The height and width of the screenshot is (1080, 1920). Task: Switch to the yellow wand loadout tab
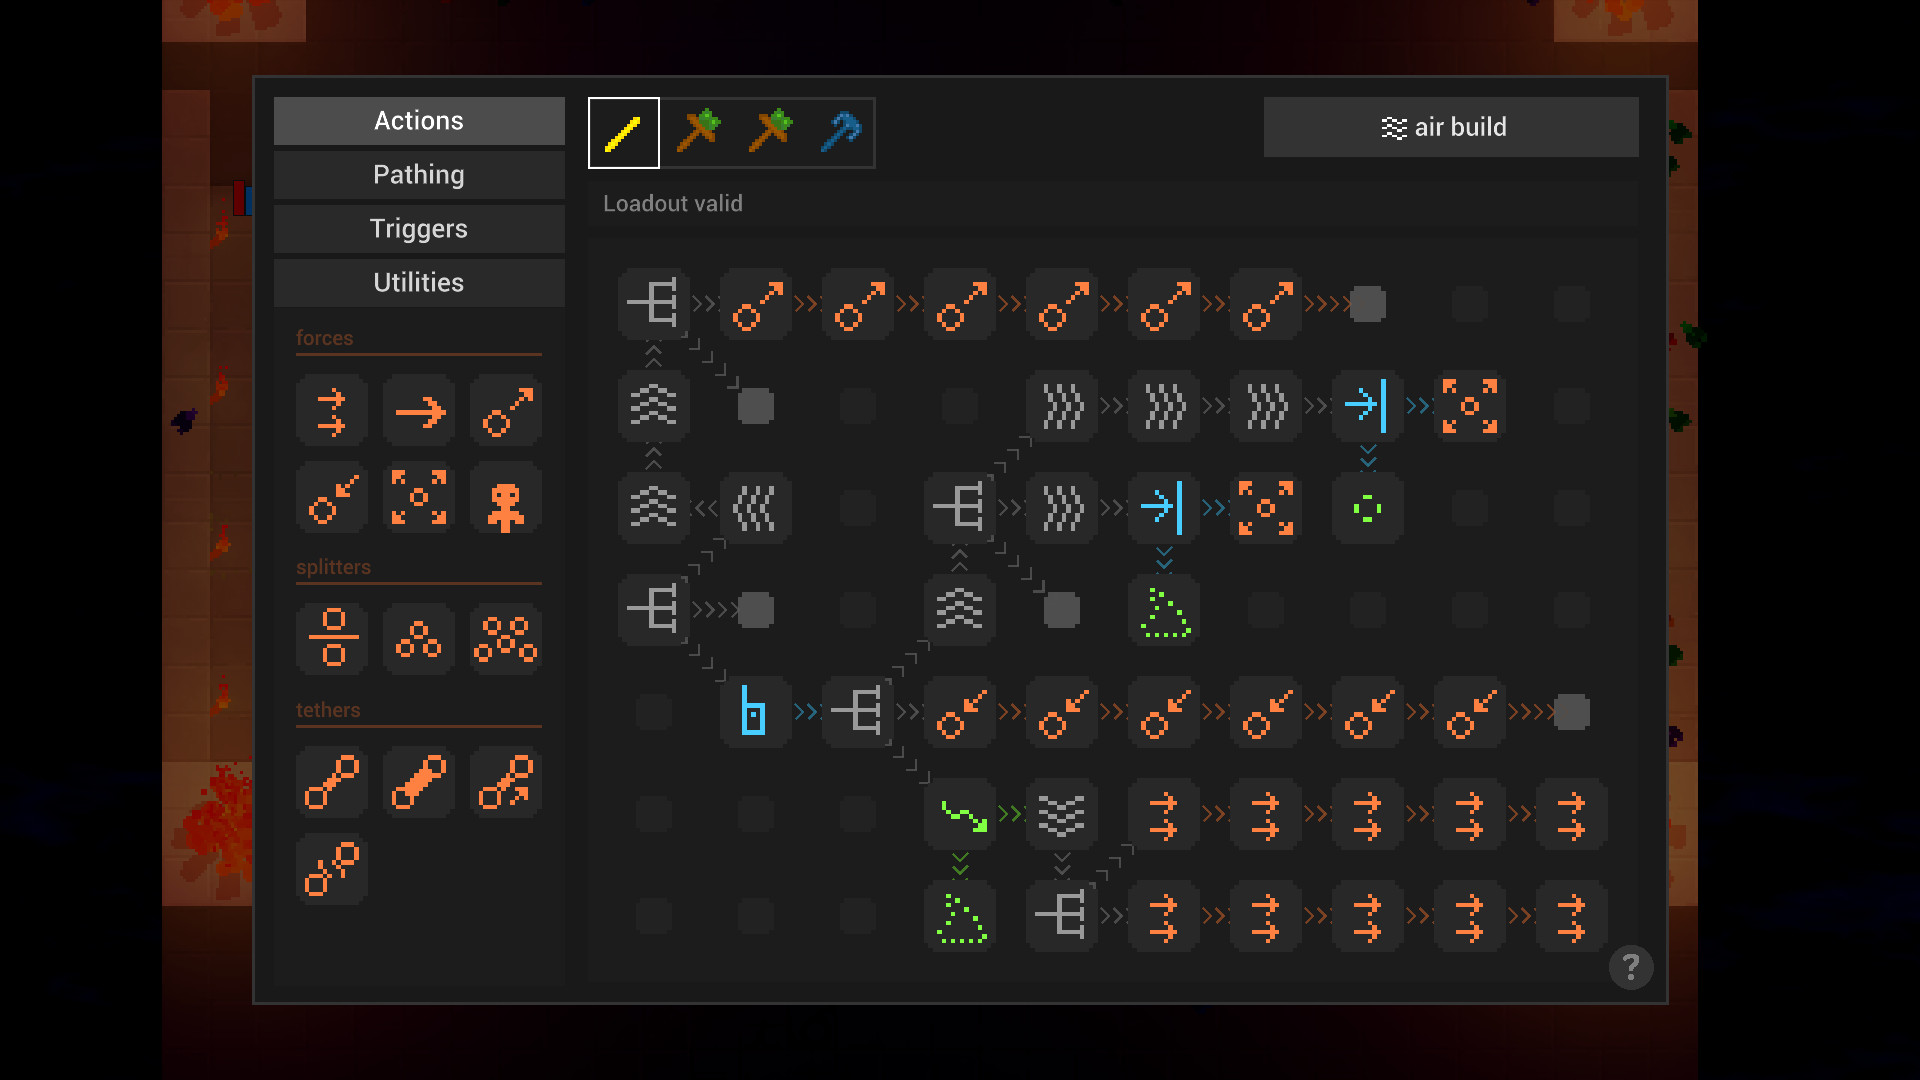tap(623, 132)
